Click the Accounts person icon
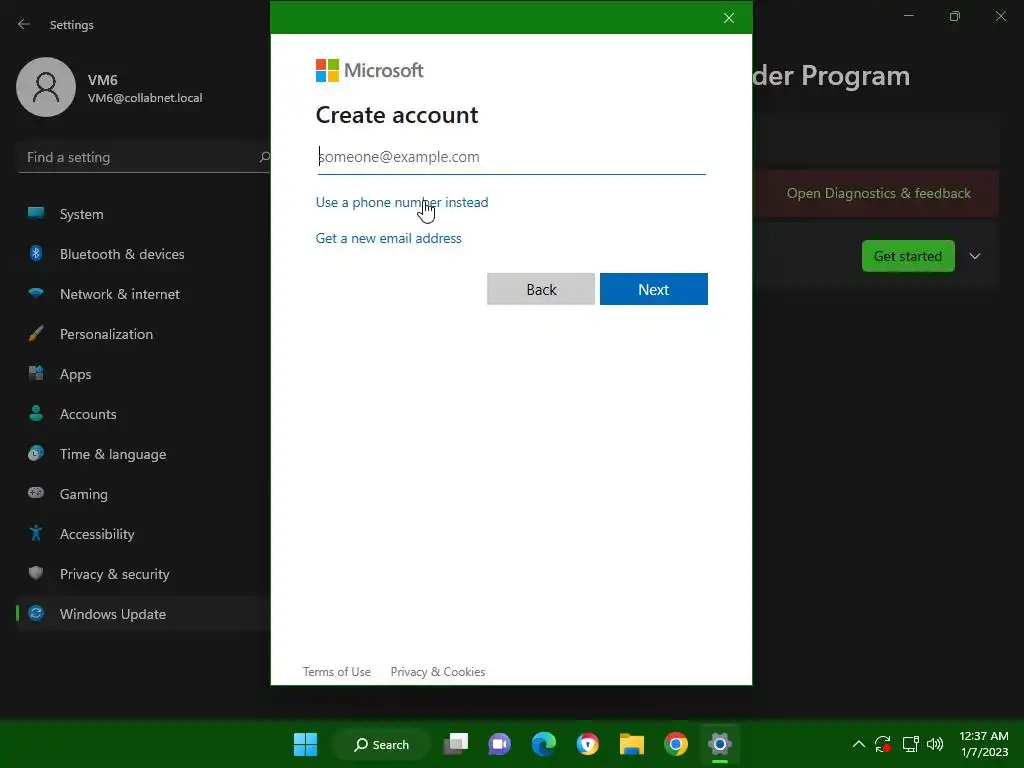The height and width of the screenshot is (768, 1024). point(36,413)
